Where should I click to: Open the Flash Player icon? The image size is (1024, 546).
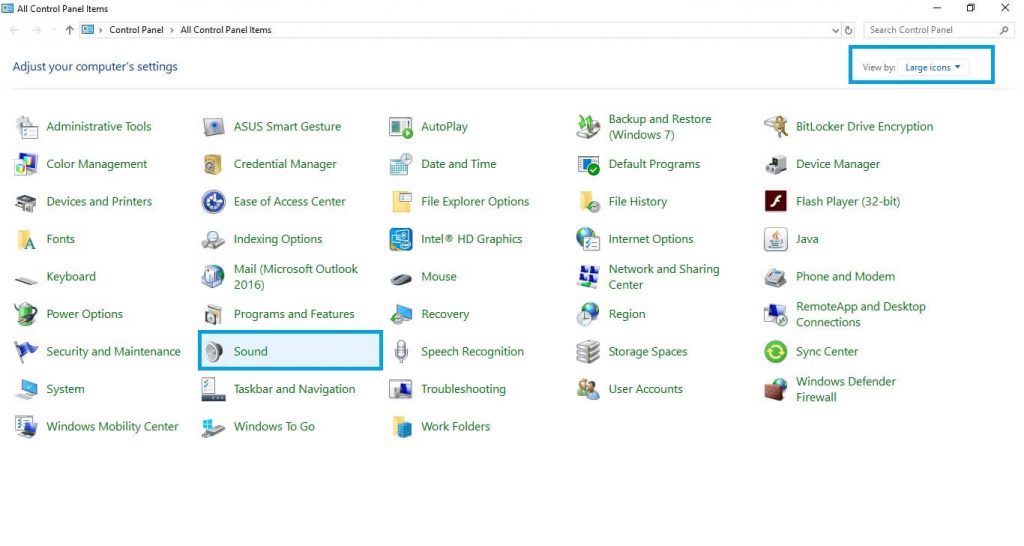[776, 202]
